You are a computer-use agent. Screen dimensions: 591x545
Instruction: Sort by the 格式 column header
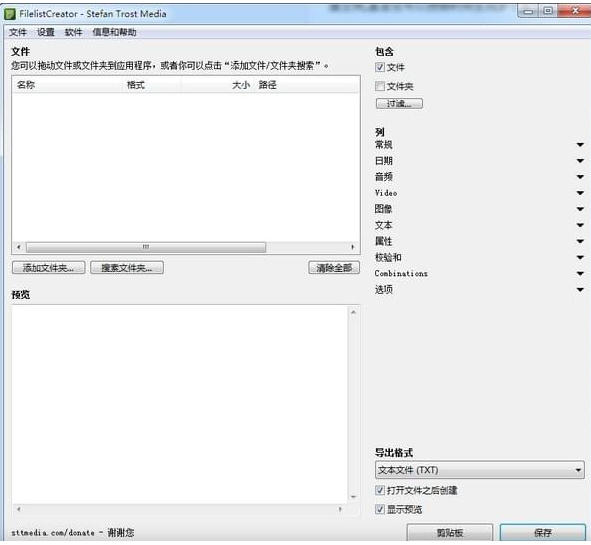point(152,85)
